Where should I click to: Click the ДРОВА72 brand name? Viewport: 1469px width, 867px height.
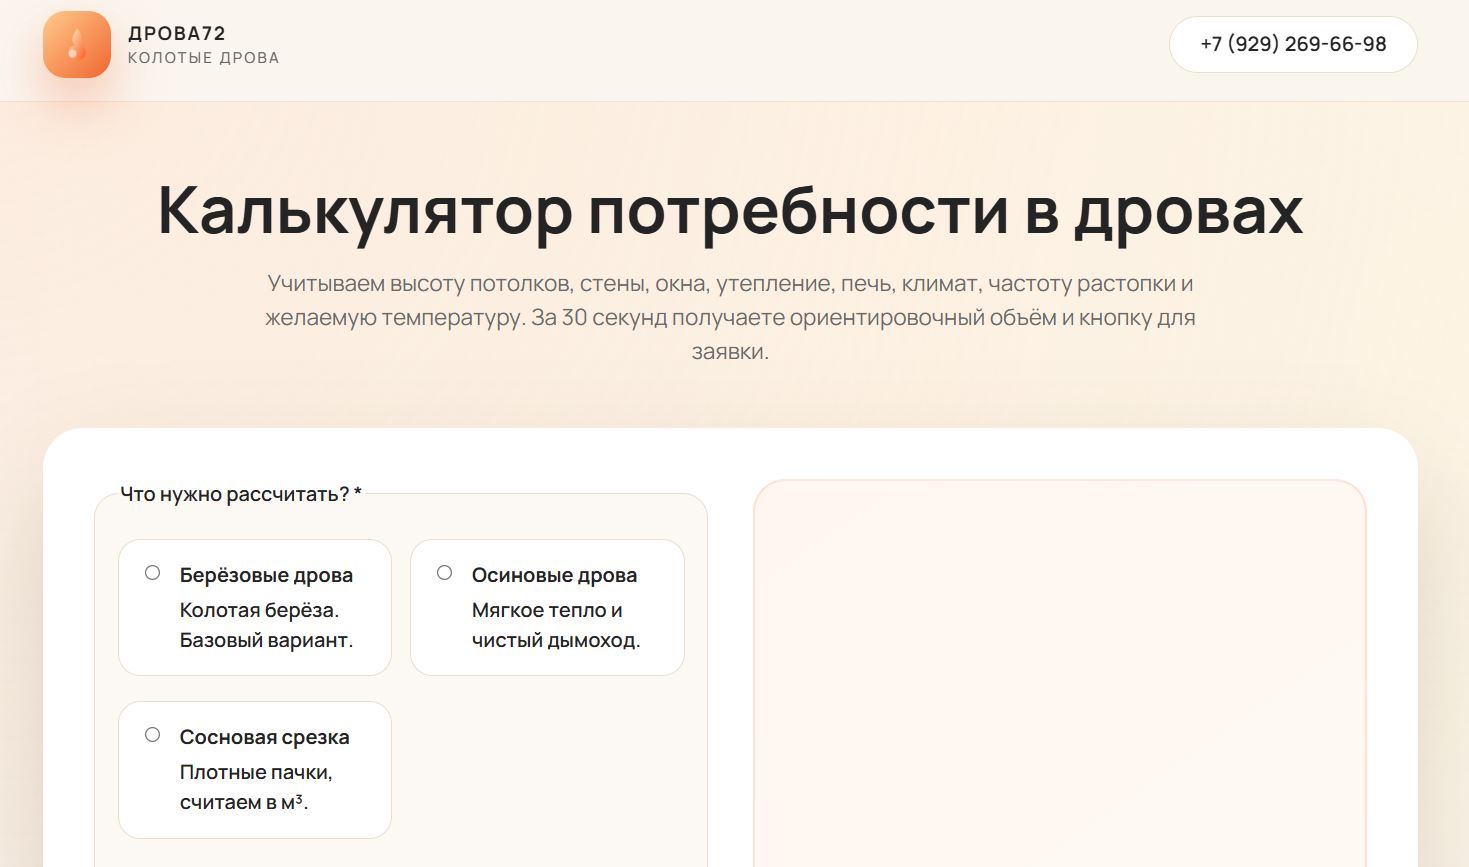(x=177, y=33)
